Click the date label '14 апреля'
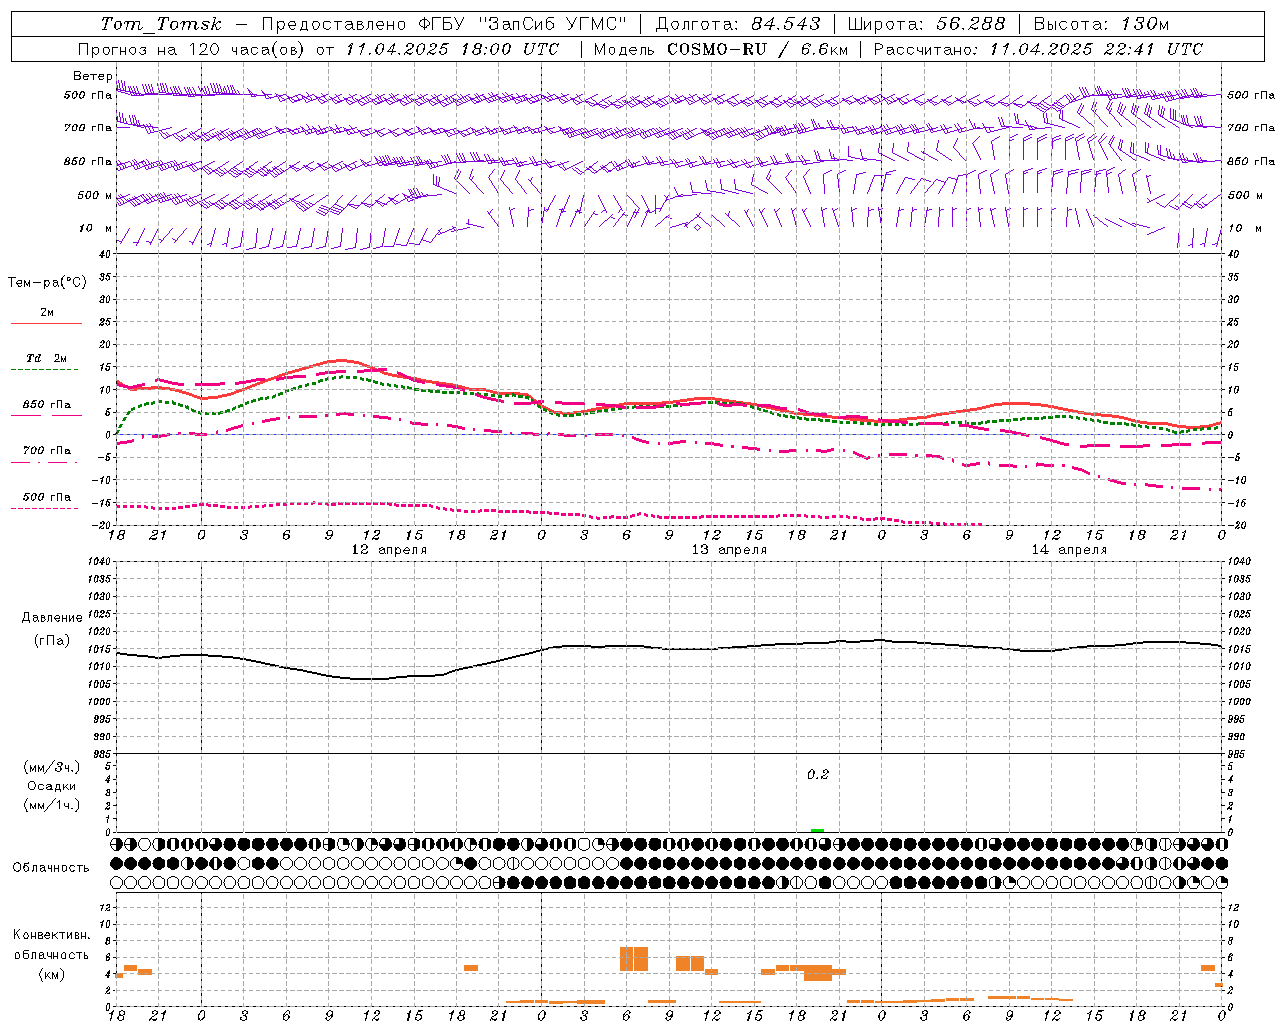 click(x=1069, y=550)
